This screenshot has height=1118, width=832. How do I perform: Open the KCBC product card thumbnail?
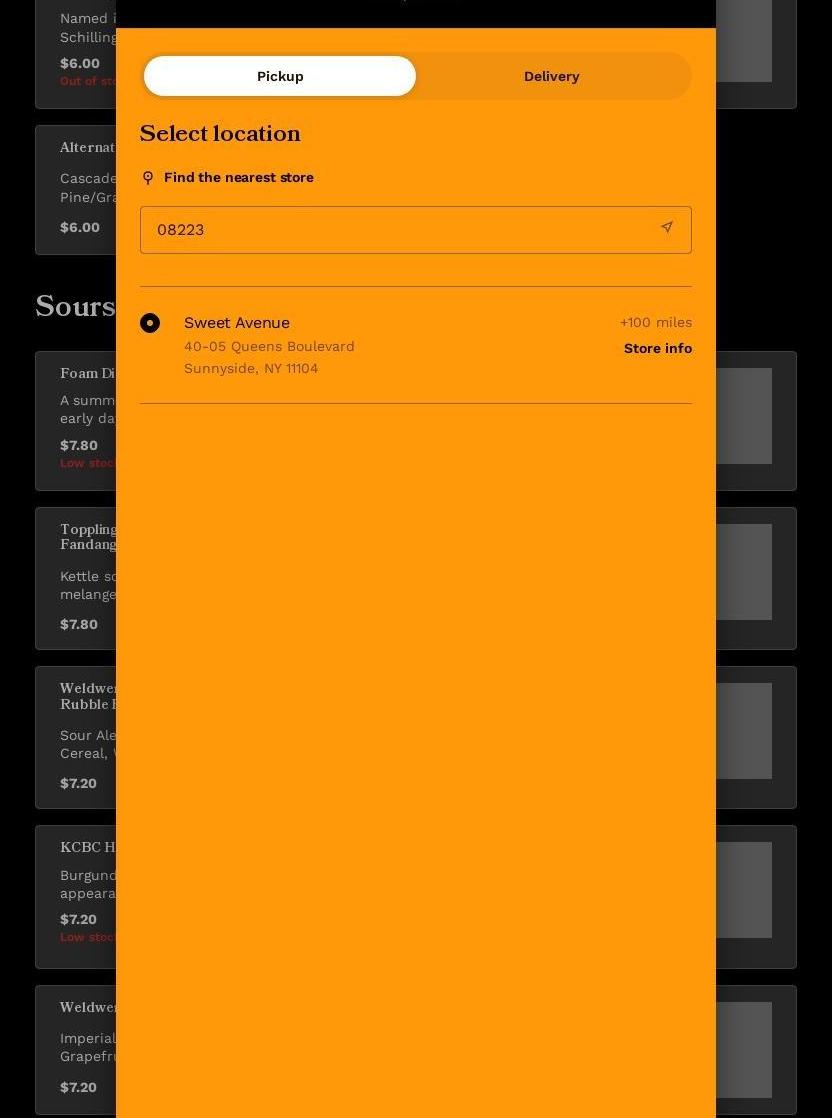tap(744, 890)
